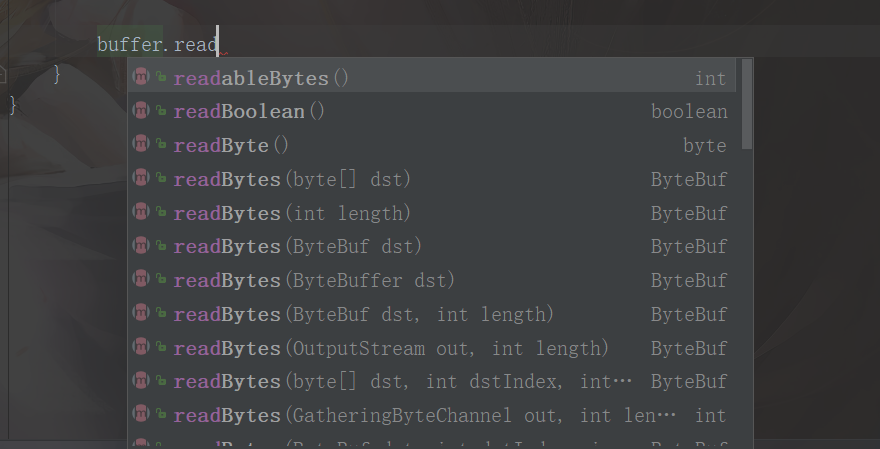Choose readBytes(int length) from suggestions
Image resolution: width=880 pixels, height=449 pixels.
point(292,213)
